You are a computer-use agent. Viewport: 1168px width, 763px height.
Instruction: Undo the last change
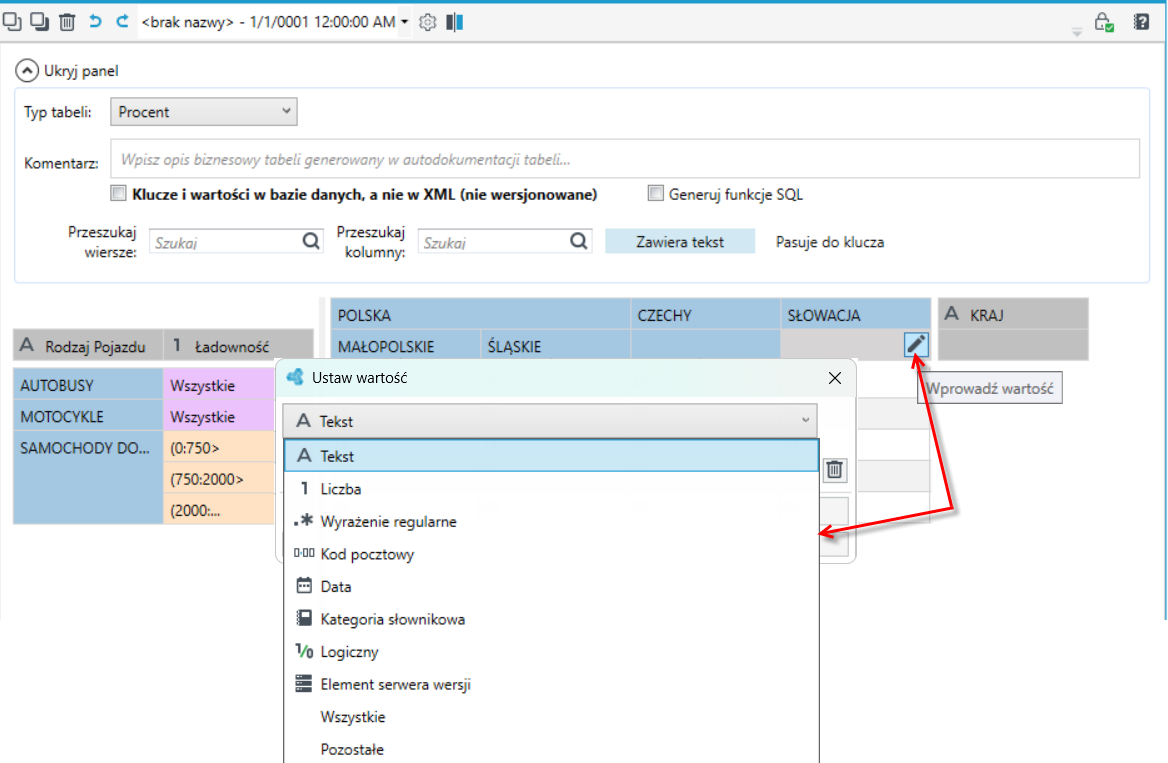point(95,22)
